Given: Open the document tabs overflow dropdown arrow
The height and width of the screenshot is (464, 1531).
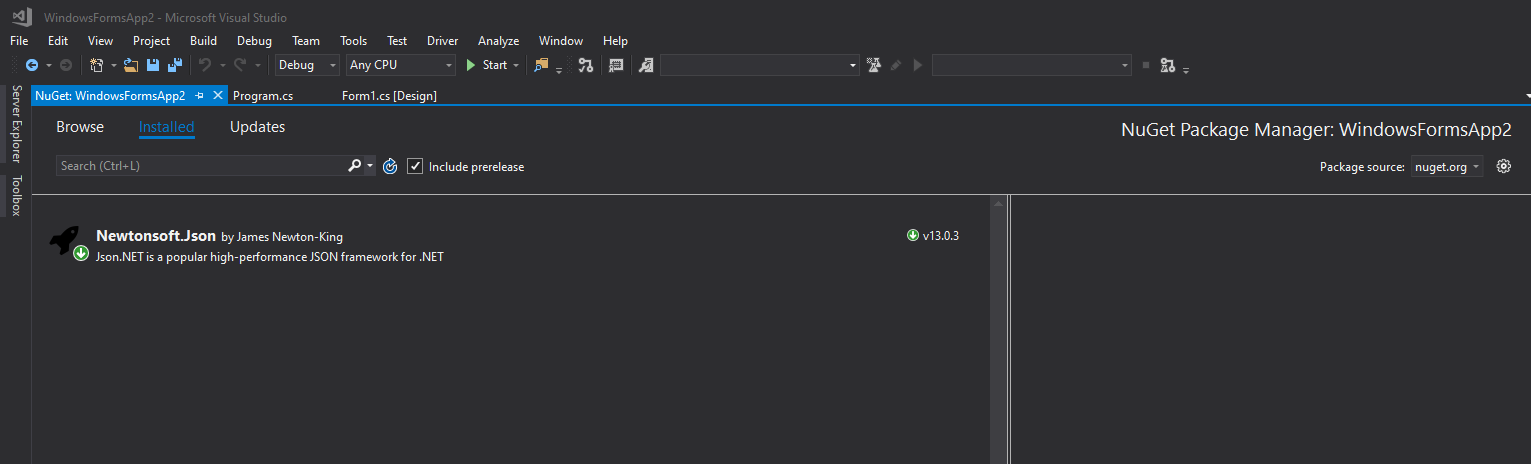Looking at the screenshot, I should point(1527,96).
